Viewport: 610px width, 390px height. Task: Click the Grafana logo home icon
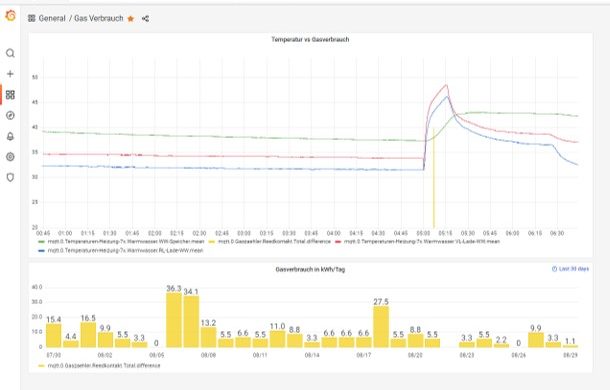click(x=11, y=16)
